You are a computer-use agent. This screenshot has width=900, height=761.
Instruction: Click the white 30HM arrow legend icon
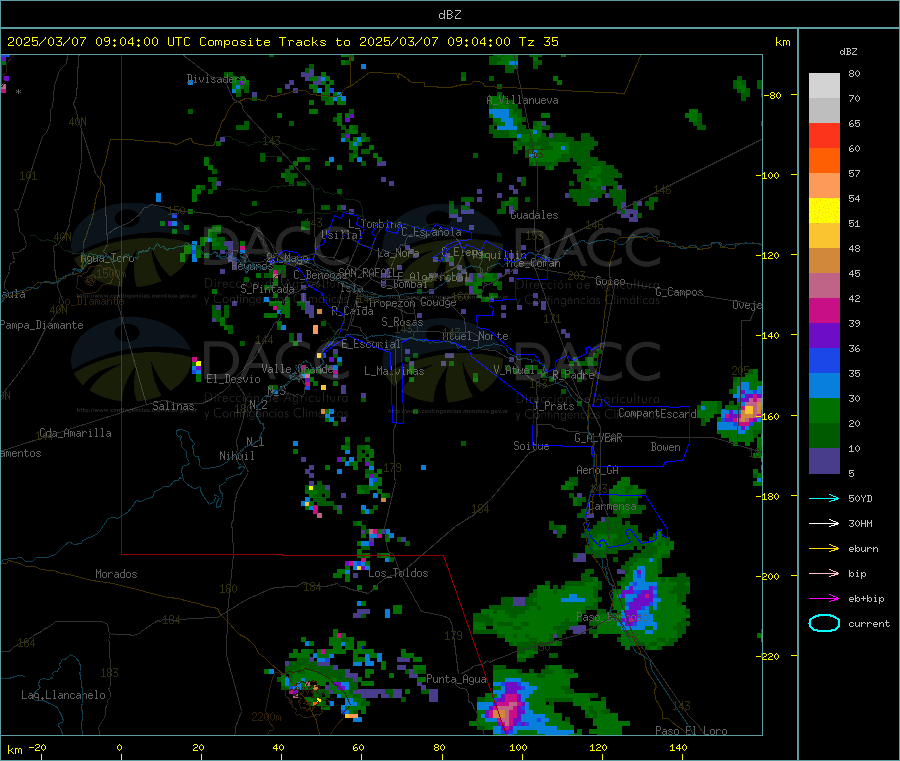pyautogui.click(x=824, y=523)
